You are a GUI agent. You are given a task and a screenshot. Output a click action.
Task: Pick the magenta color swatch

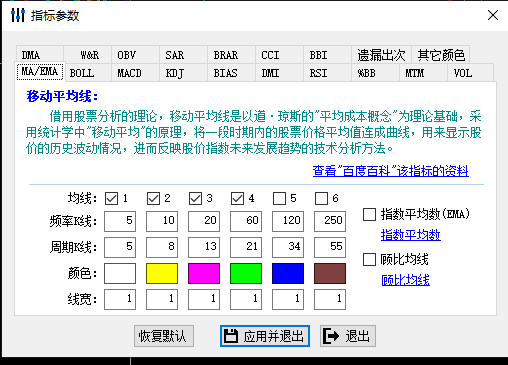[204, 273]
